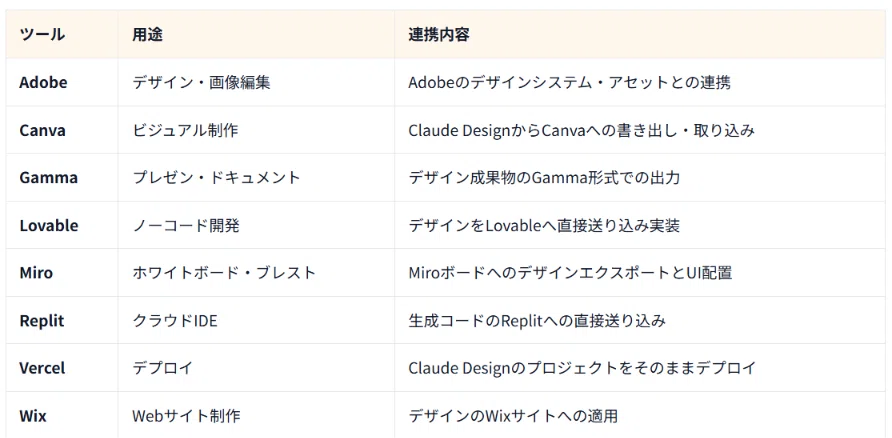Select the Adobe tool name cell

pyautogui.click(x=62, y=82)
